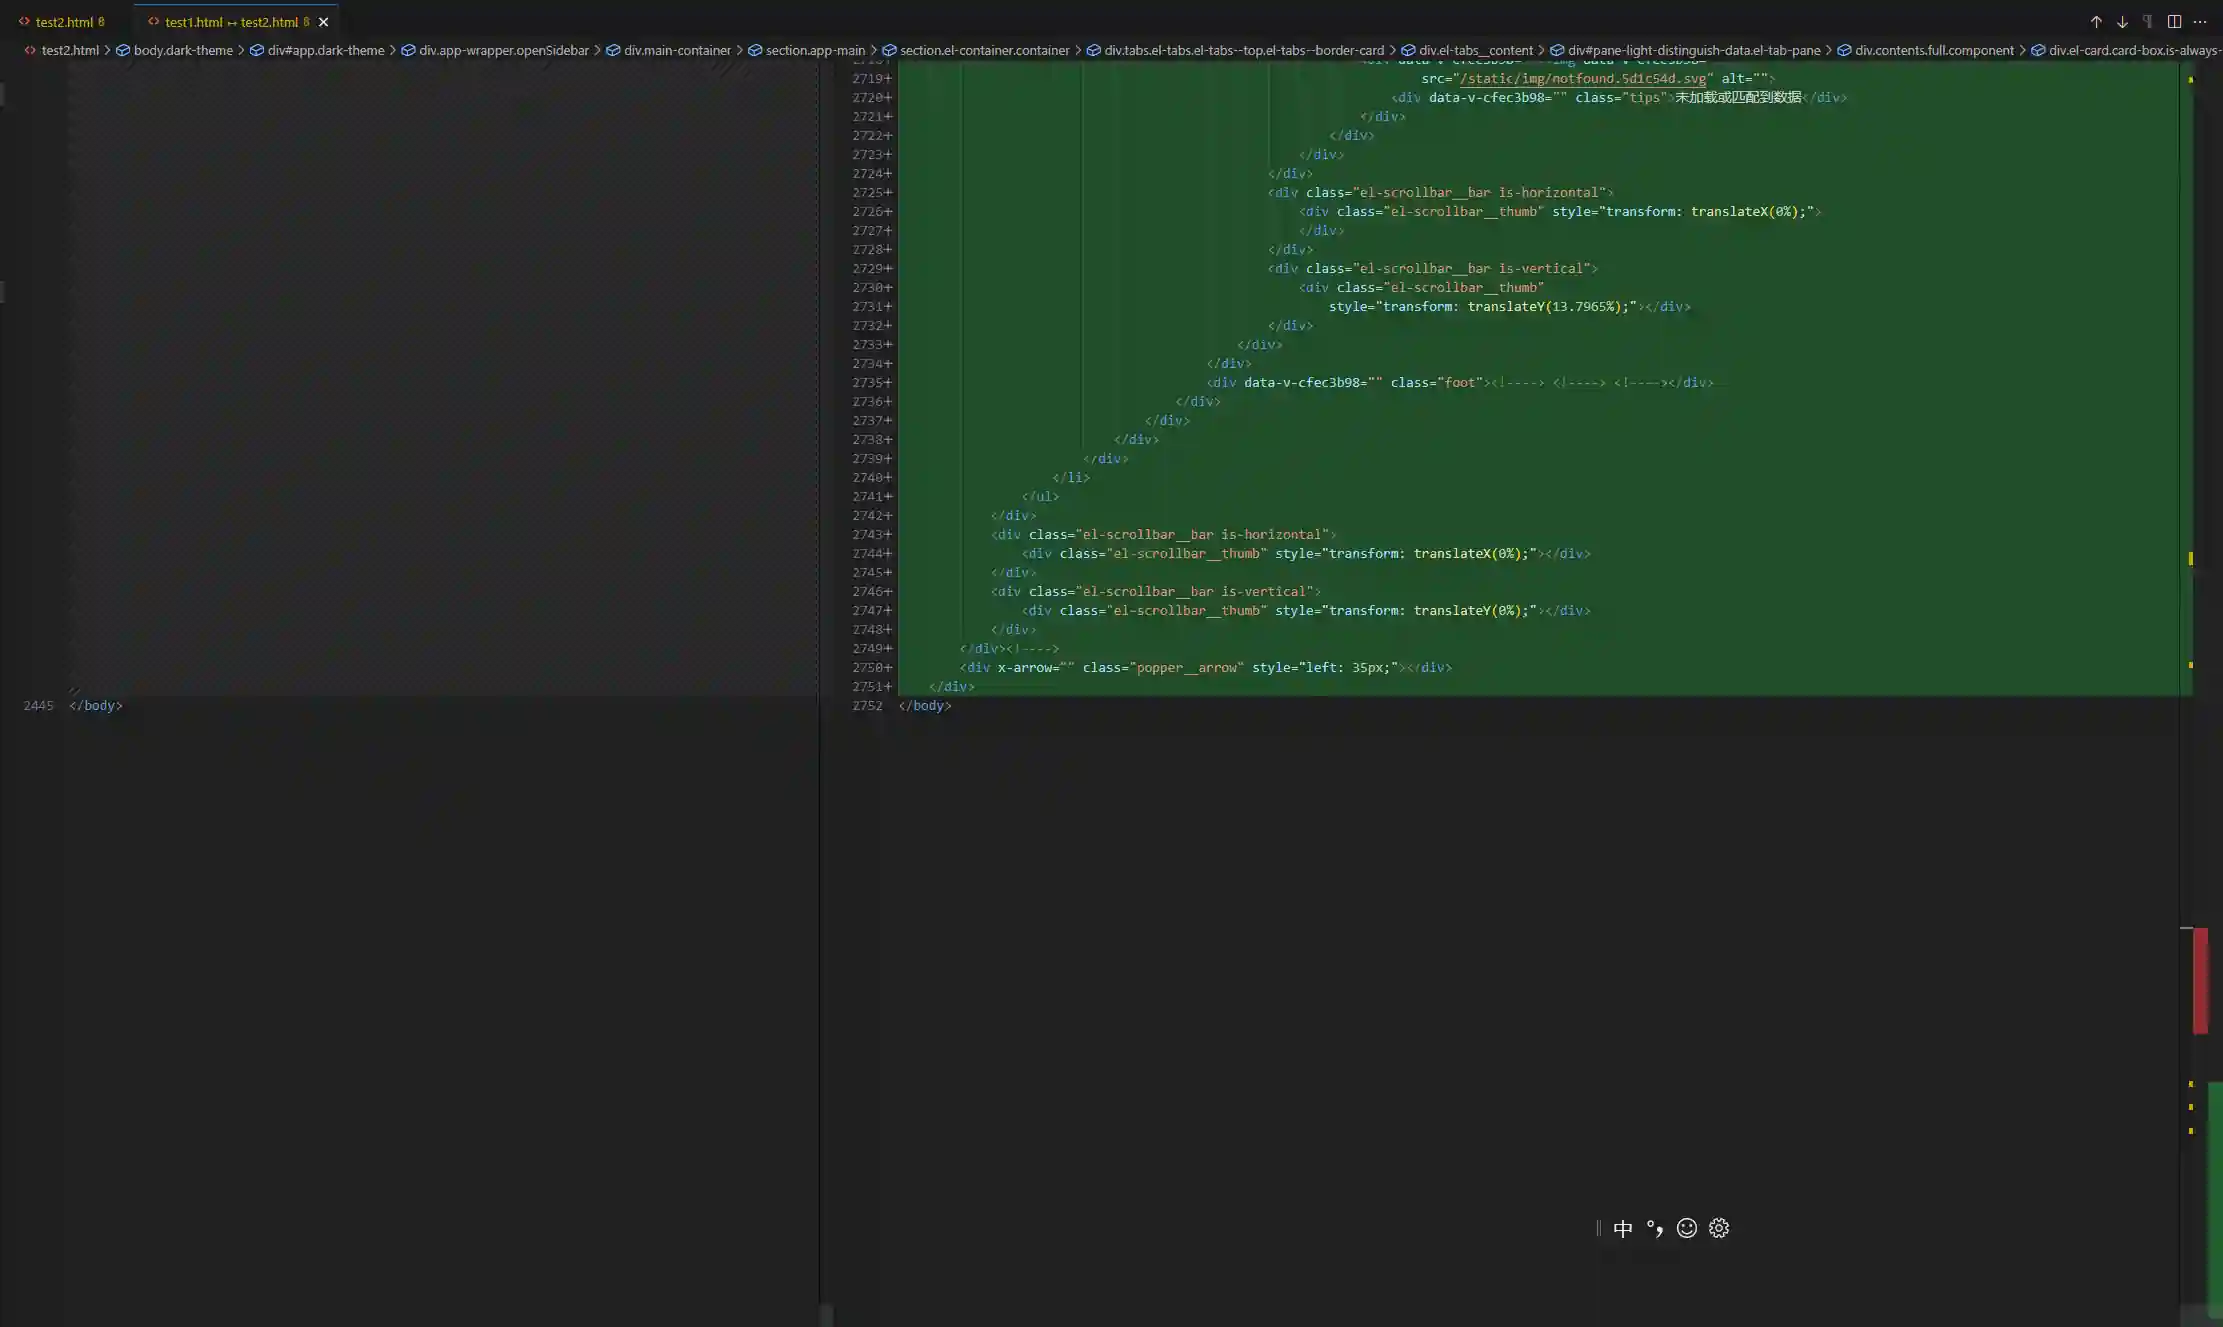This screenshot has height=1327, width=2223.
Task: Click line 2747 translateY(0%) thumb div
Action: pos(1306,610)
